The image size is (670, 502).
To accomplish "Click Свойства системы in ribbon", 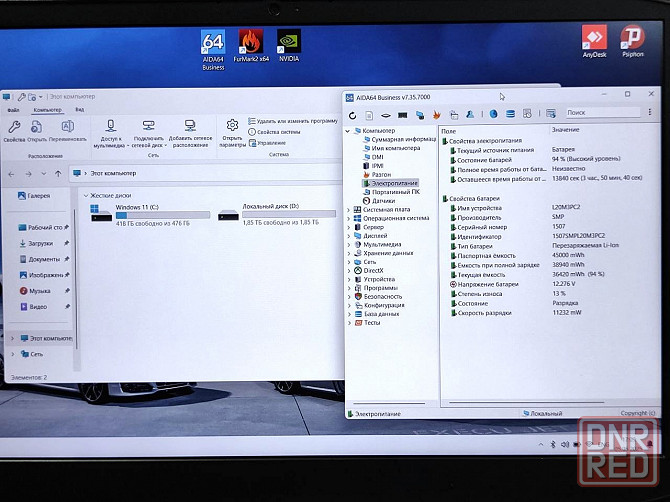I will tap(274, 132).
